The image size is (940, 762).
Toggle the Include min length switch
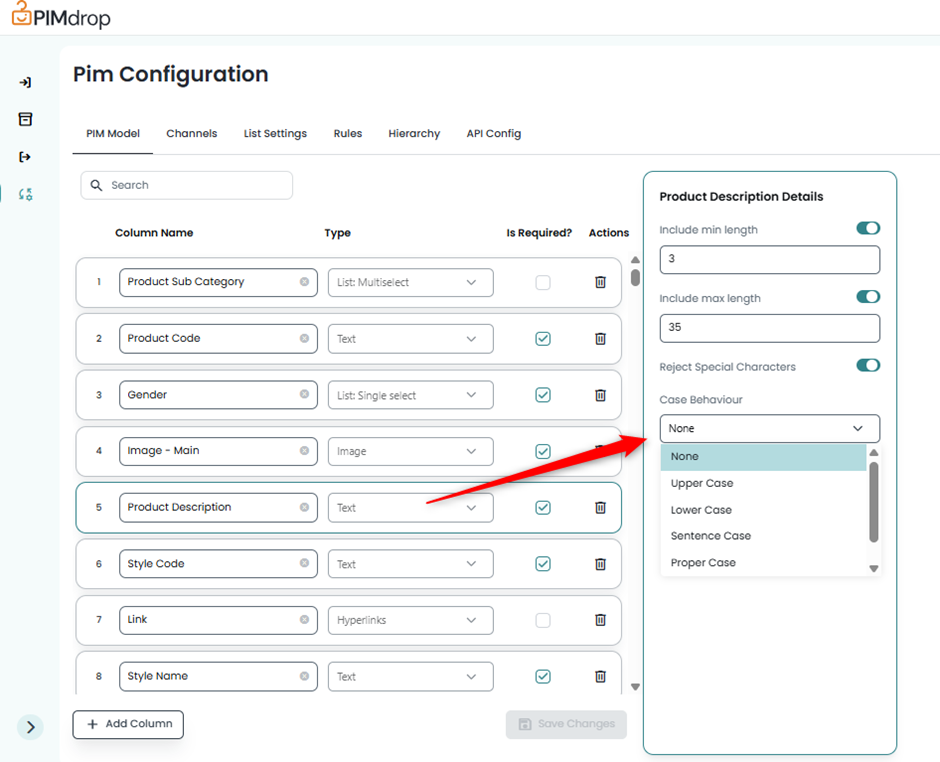[x=867, y=229]
